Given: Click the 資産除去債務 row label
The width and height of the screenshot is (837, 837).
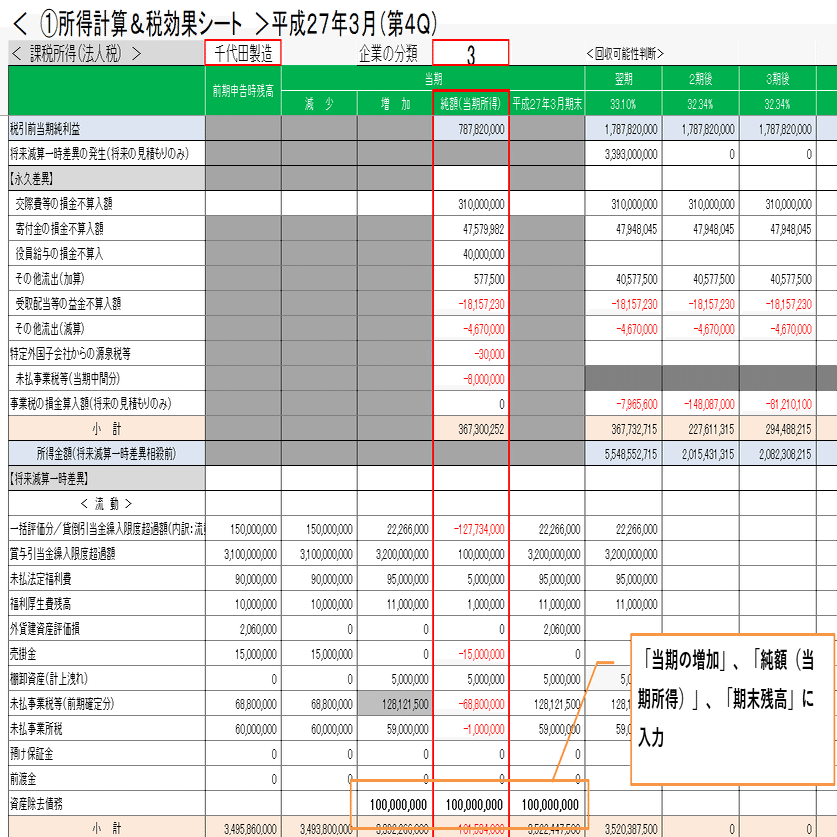Looking at the screenshot, I should [107, 804].
